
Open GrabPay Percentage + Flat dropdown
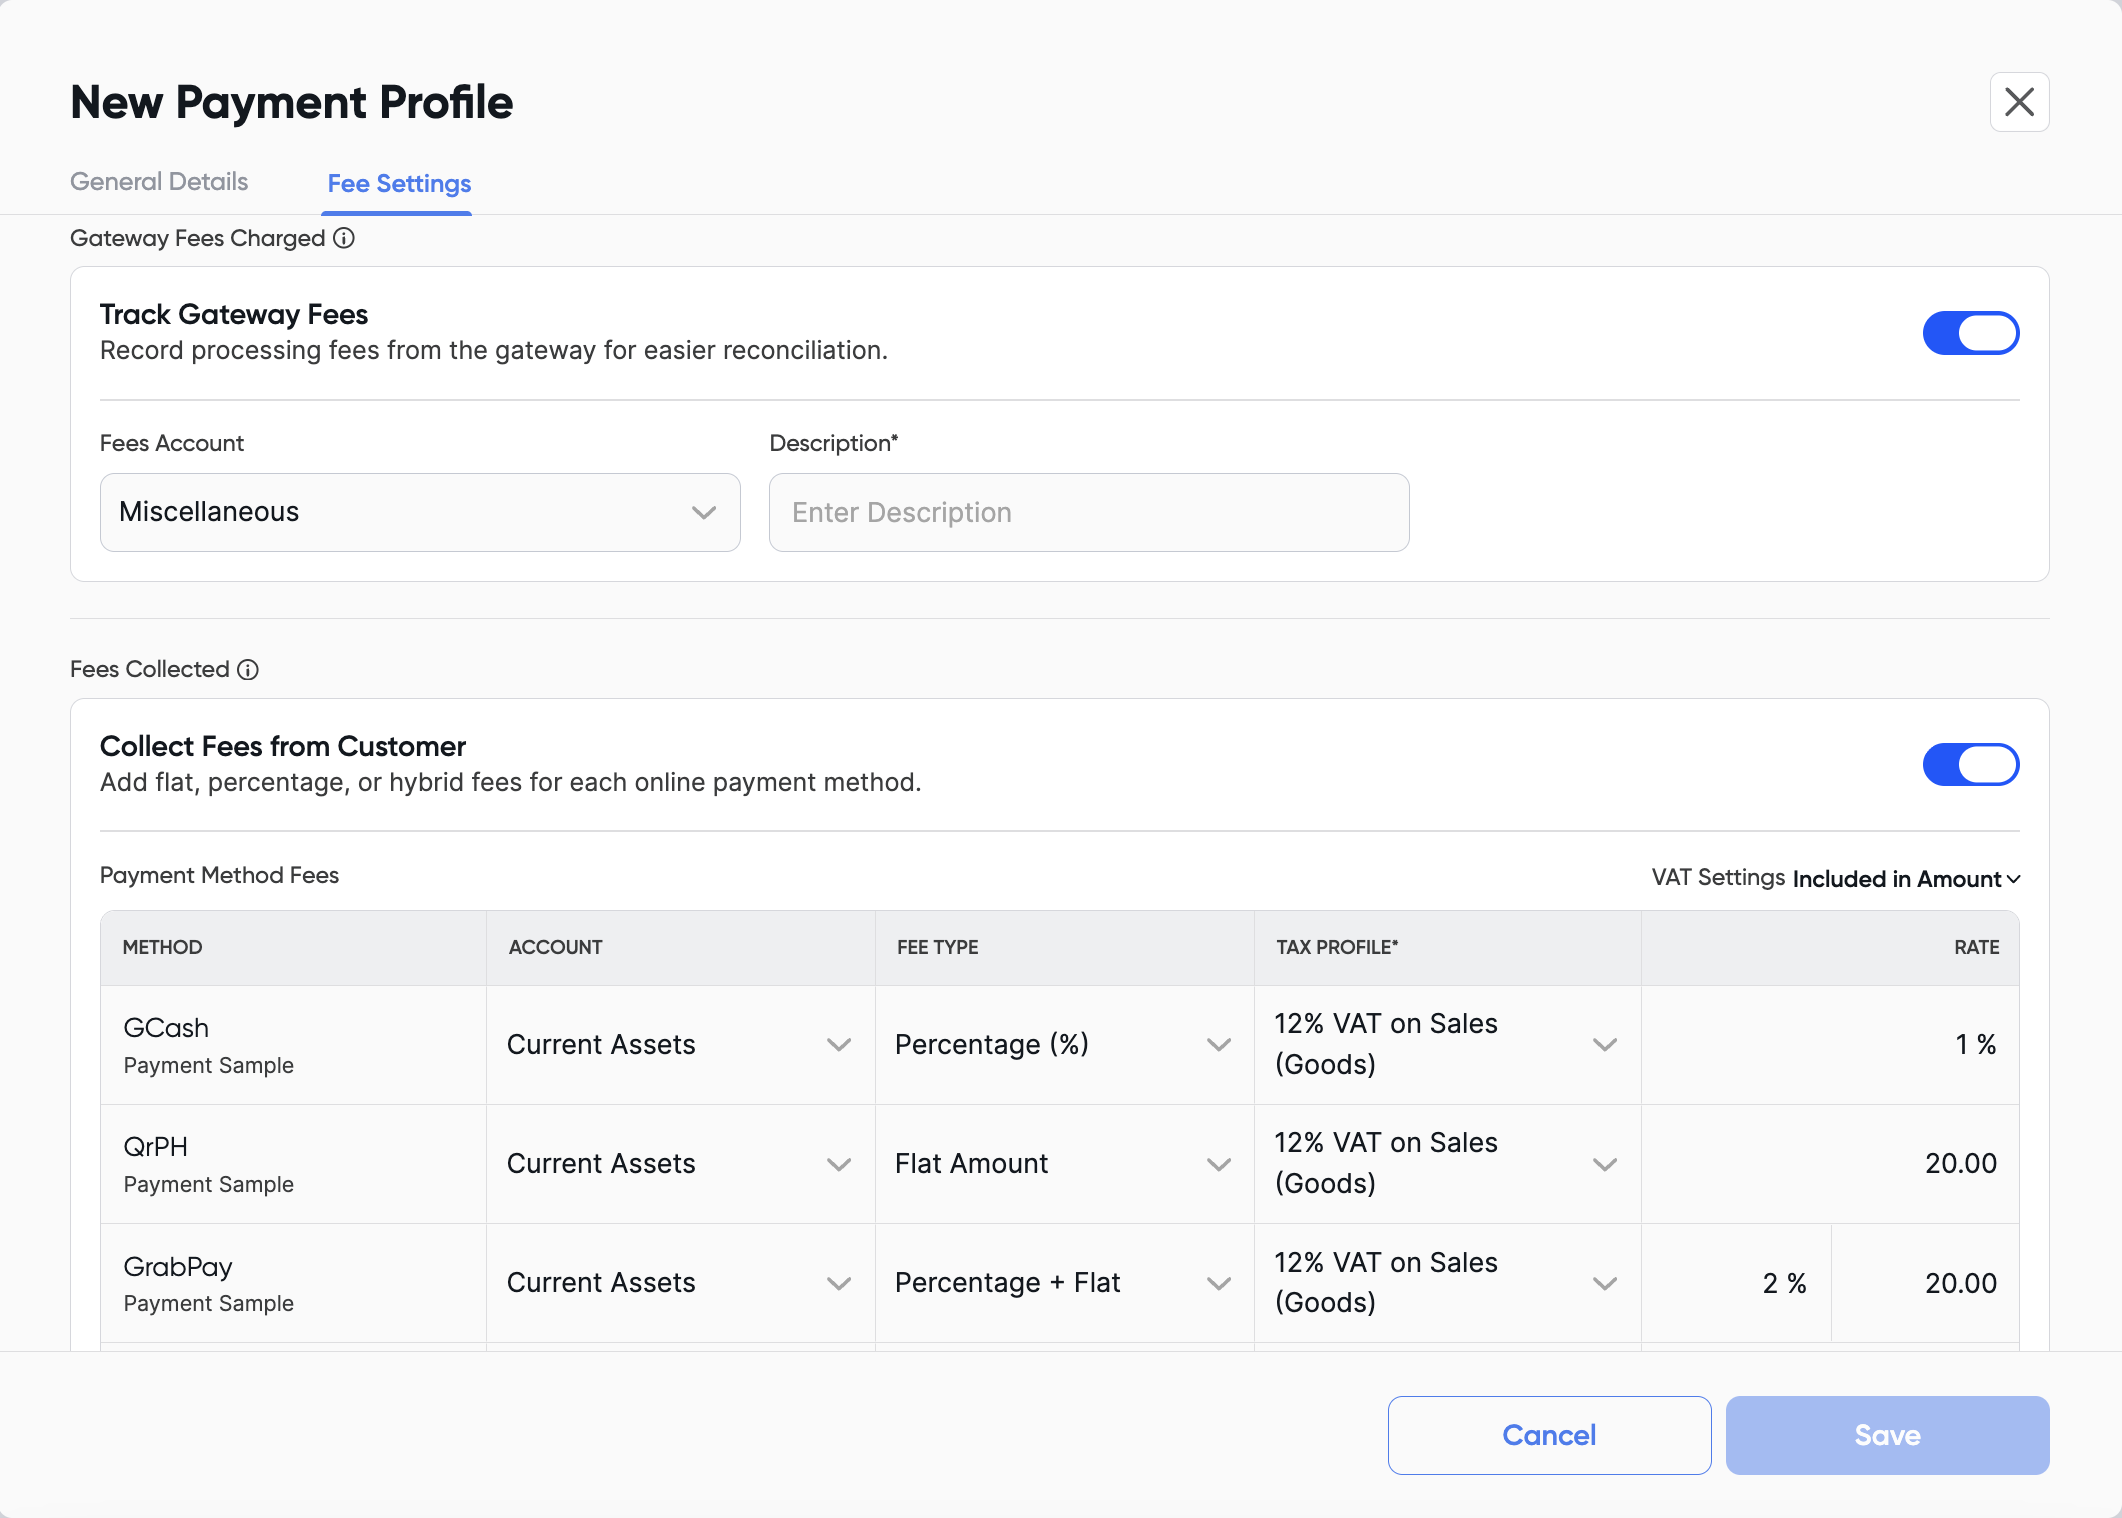pyautogui.click(x=1063, y=1283)
